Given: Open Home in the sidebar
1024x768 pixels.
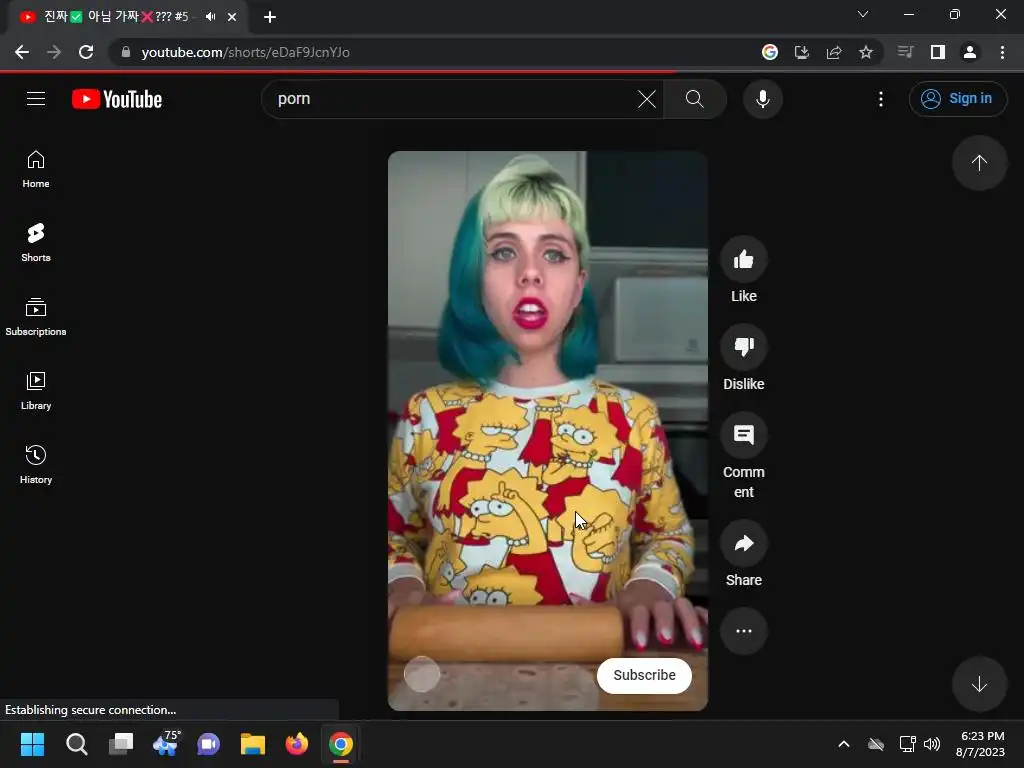Looking at the screenshot, I should 36,169.
